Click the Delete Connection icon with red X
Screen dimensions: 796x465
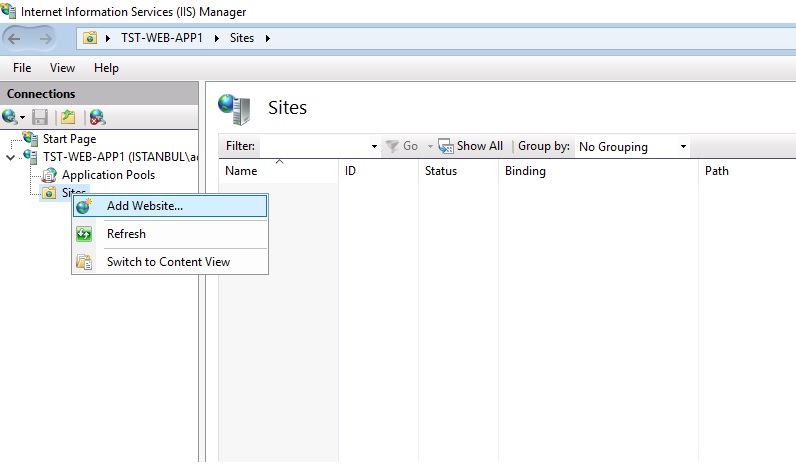pos(97,117)
